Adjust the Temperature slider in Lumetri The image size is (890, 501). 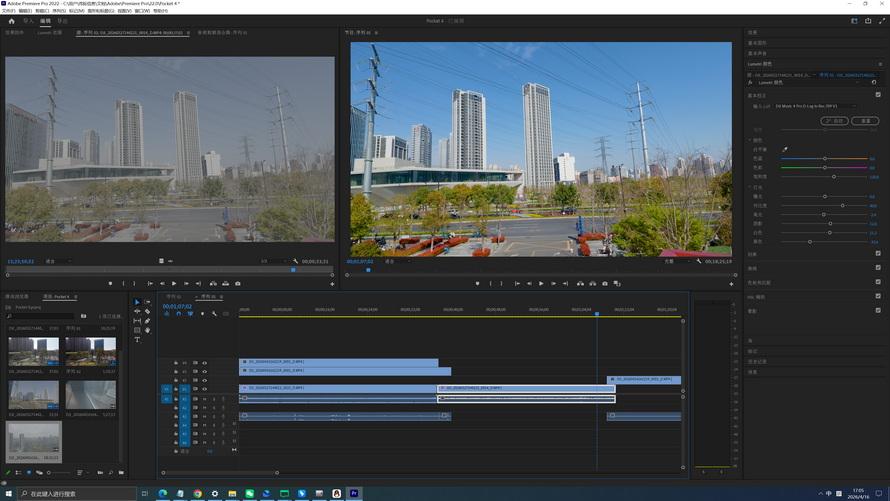click(x=824, y=158)
